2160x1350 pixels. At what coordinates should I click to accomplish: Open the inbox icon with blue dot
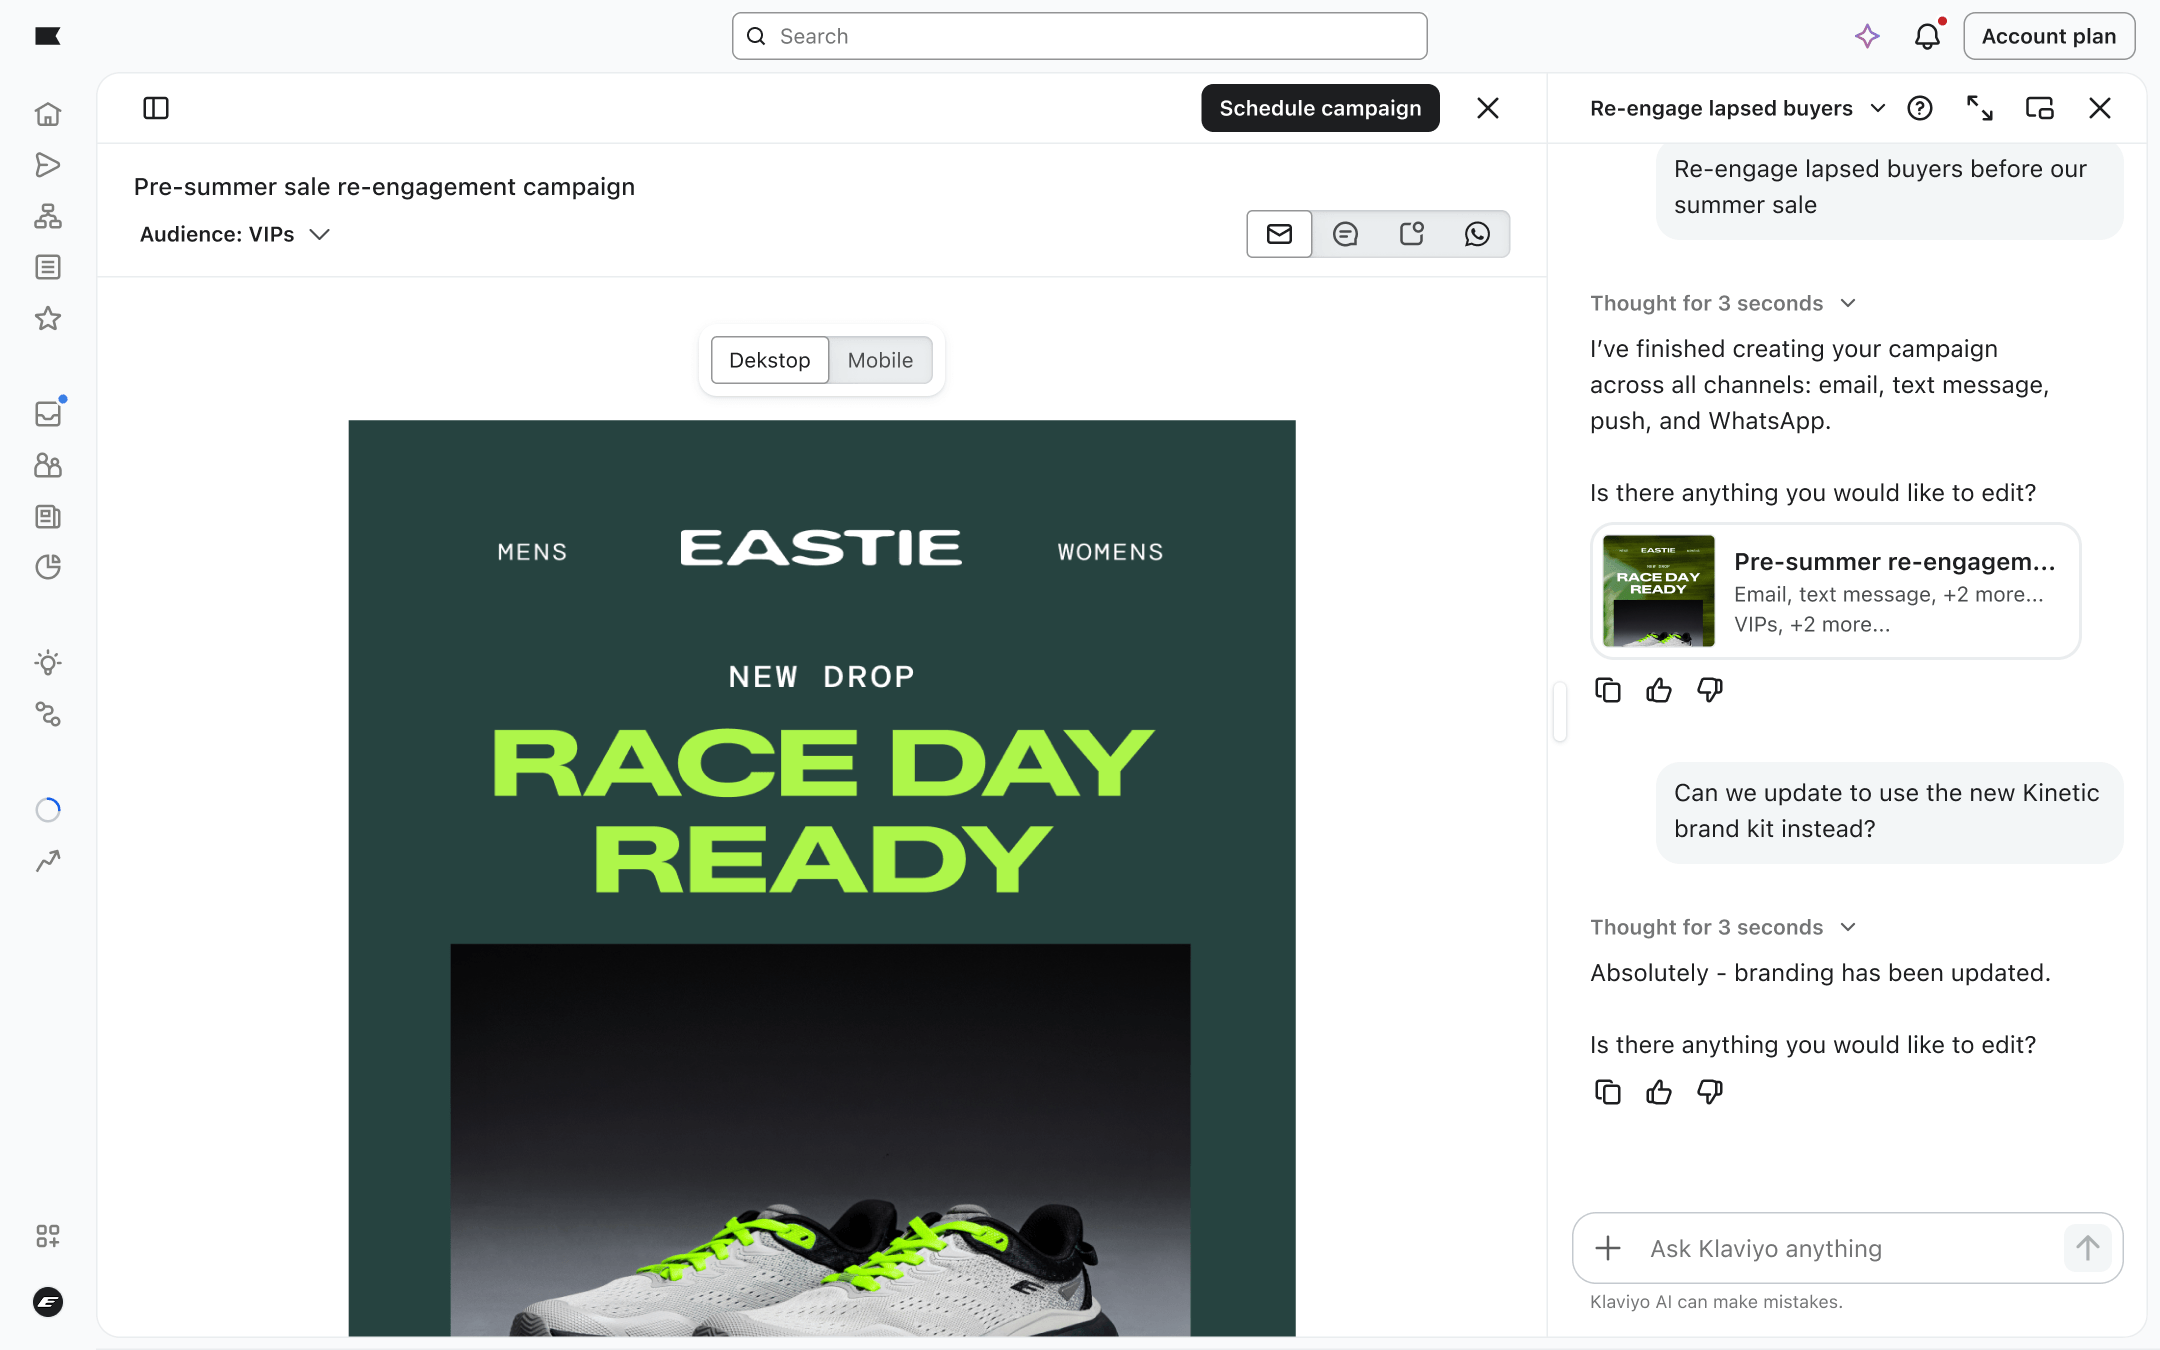pyautogui.click(x=48, y=413)
